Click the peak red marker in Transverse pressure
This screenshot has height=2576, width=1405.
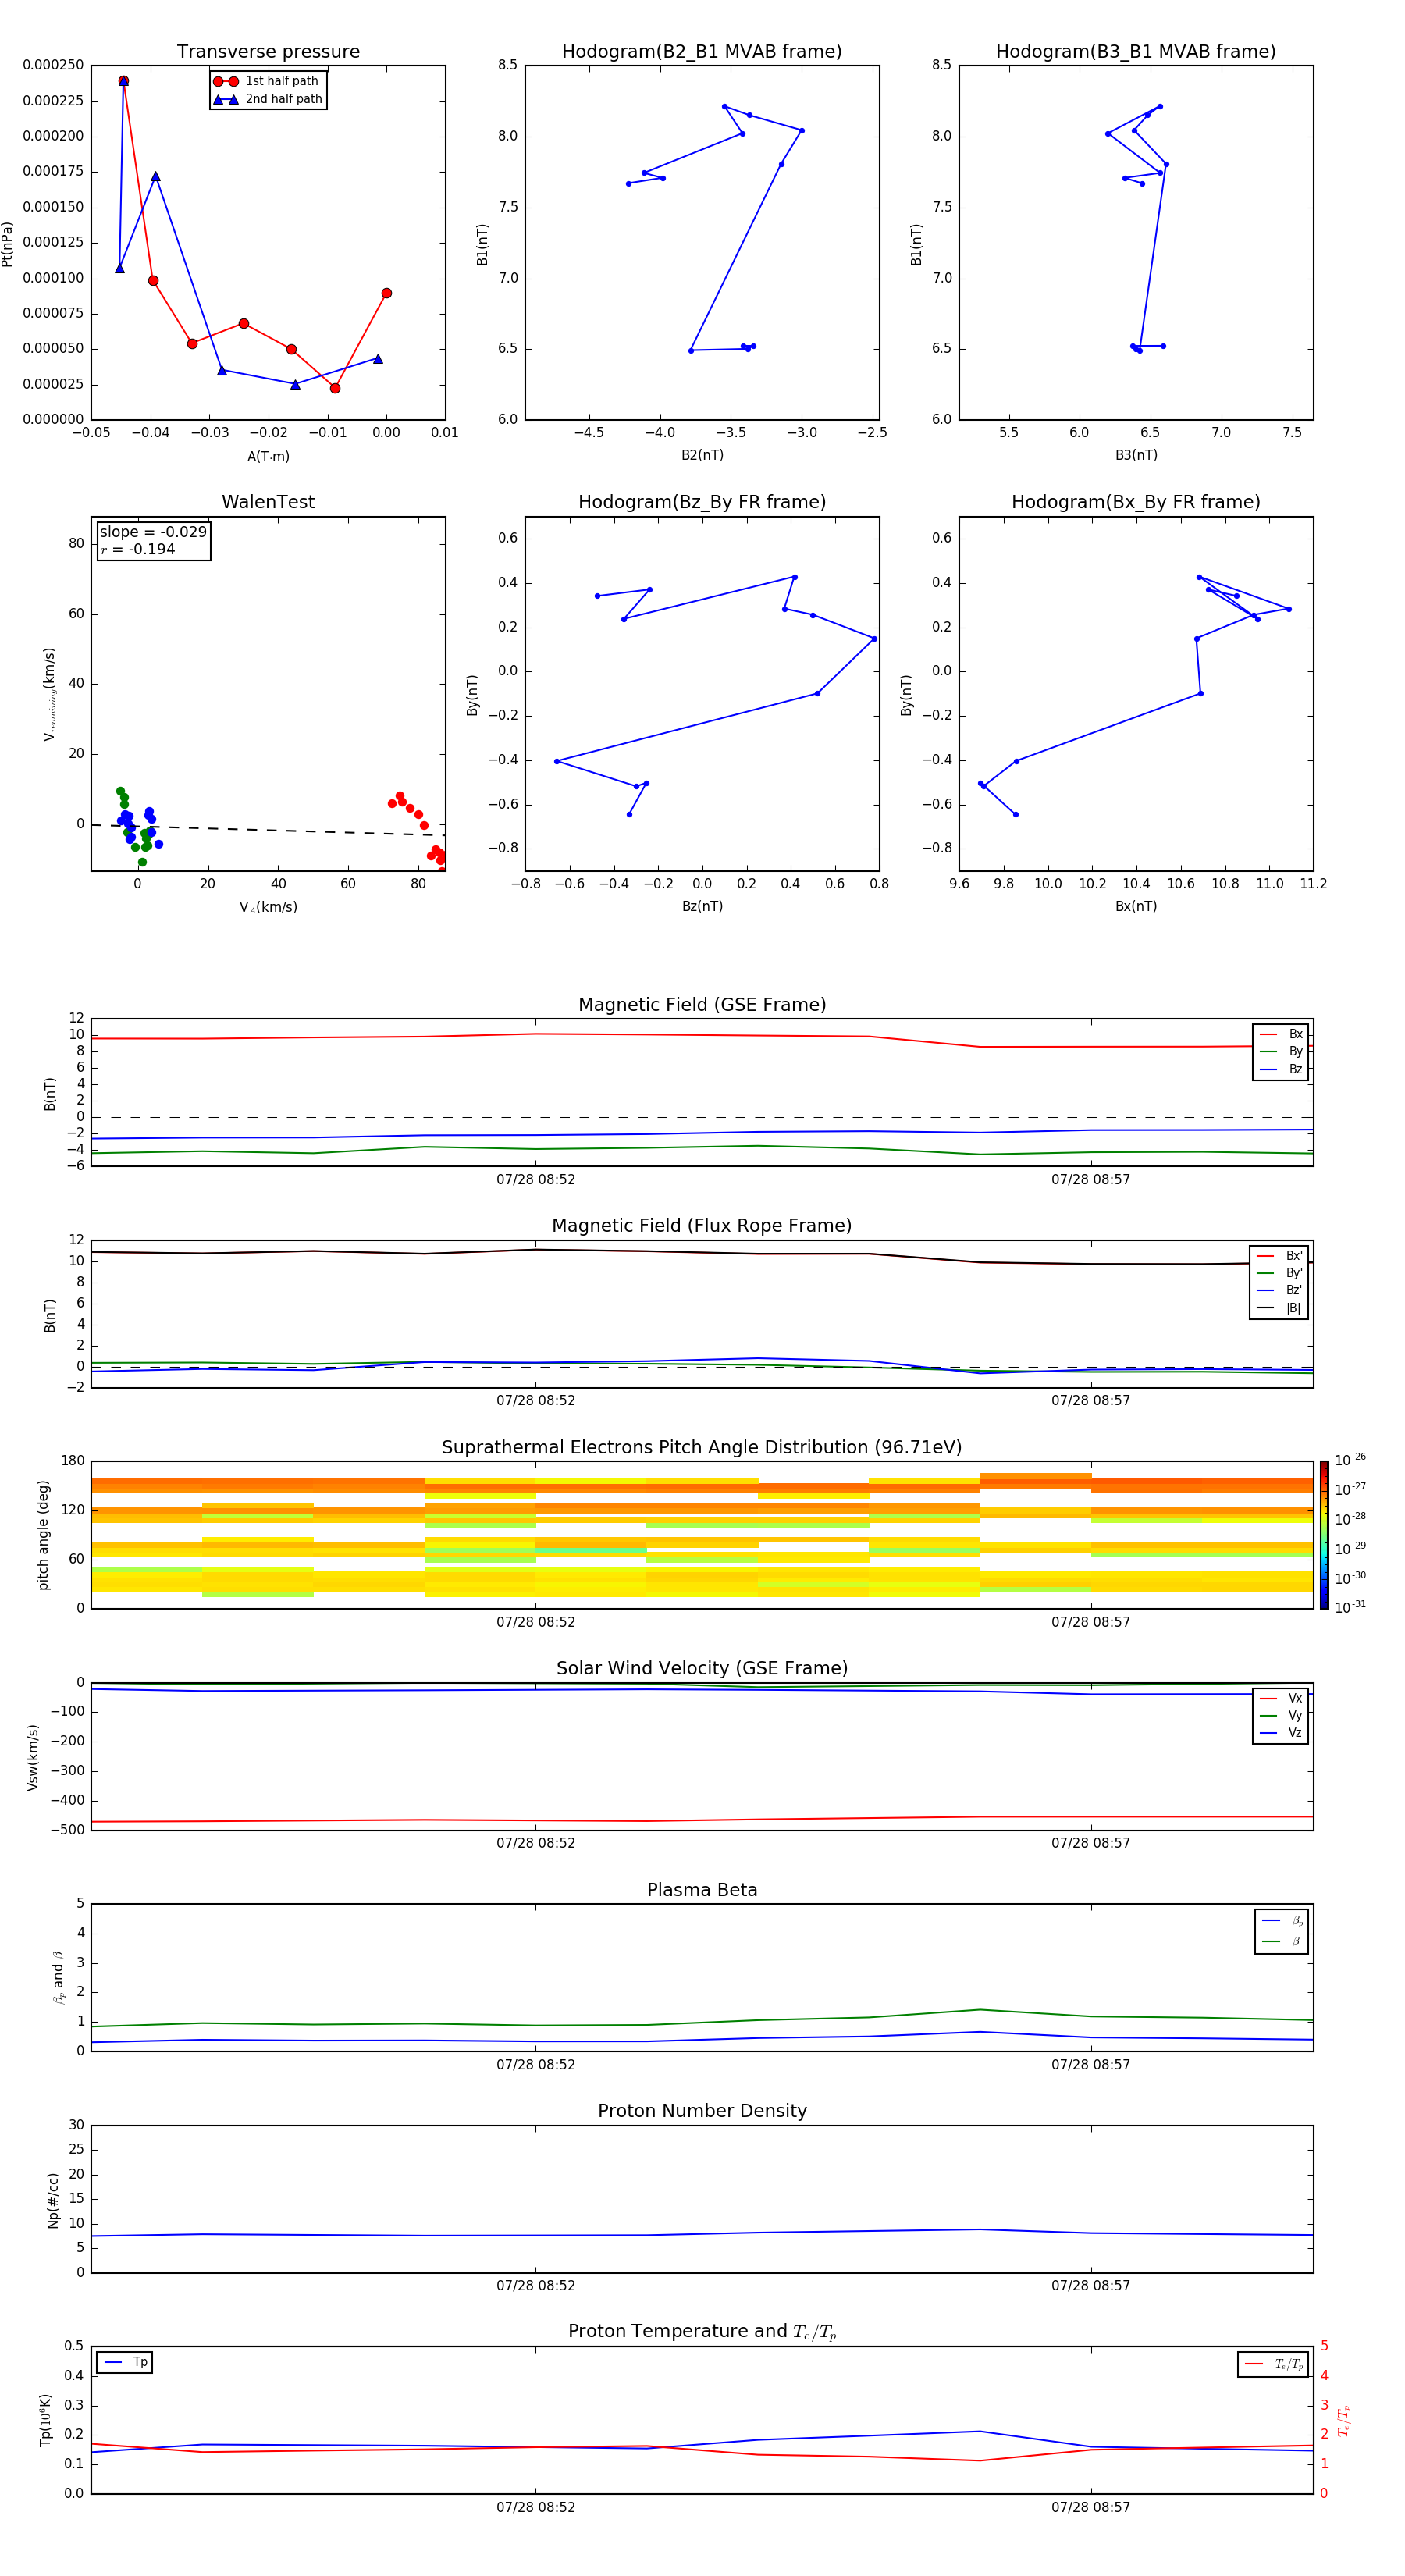123,81
